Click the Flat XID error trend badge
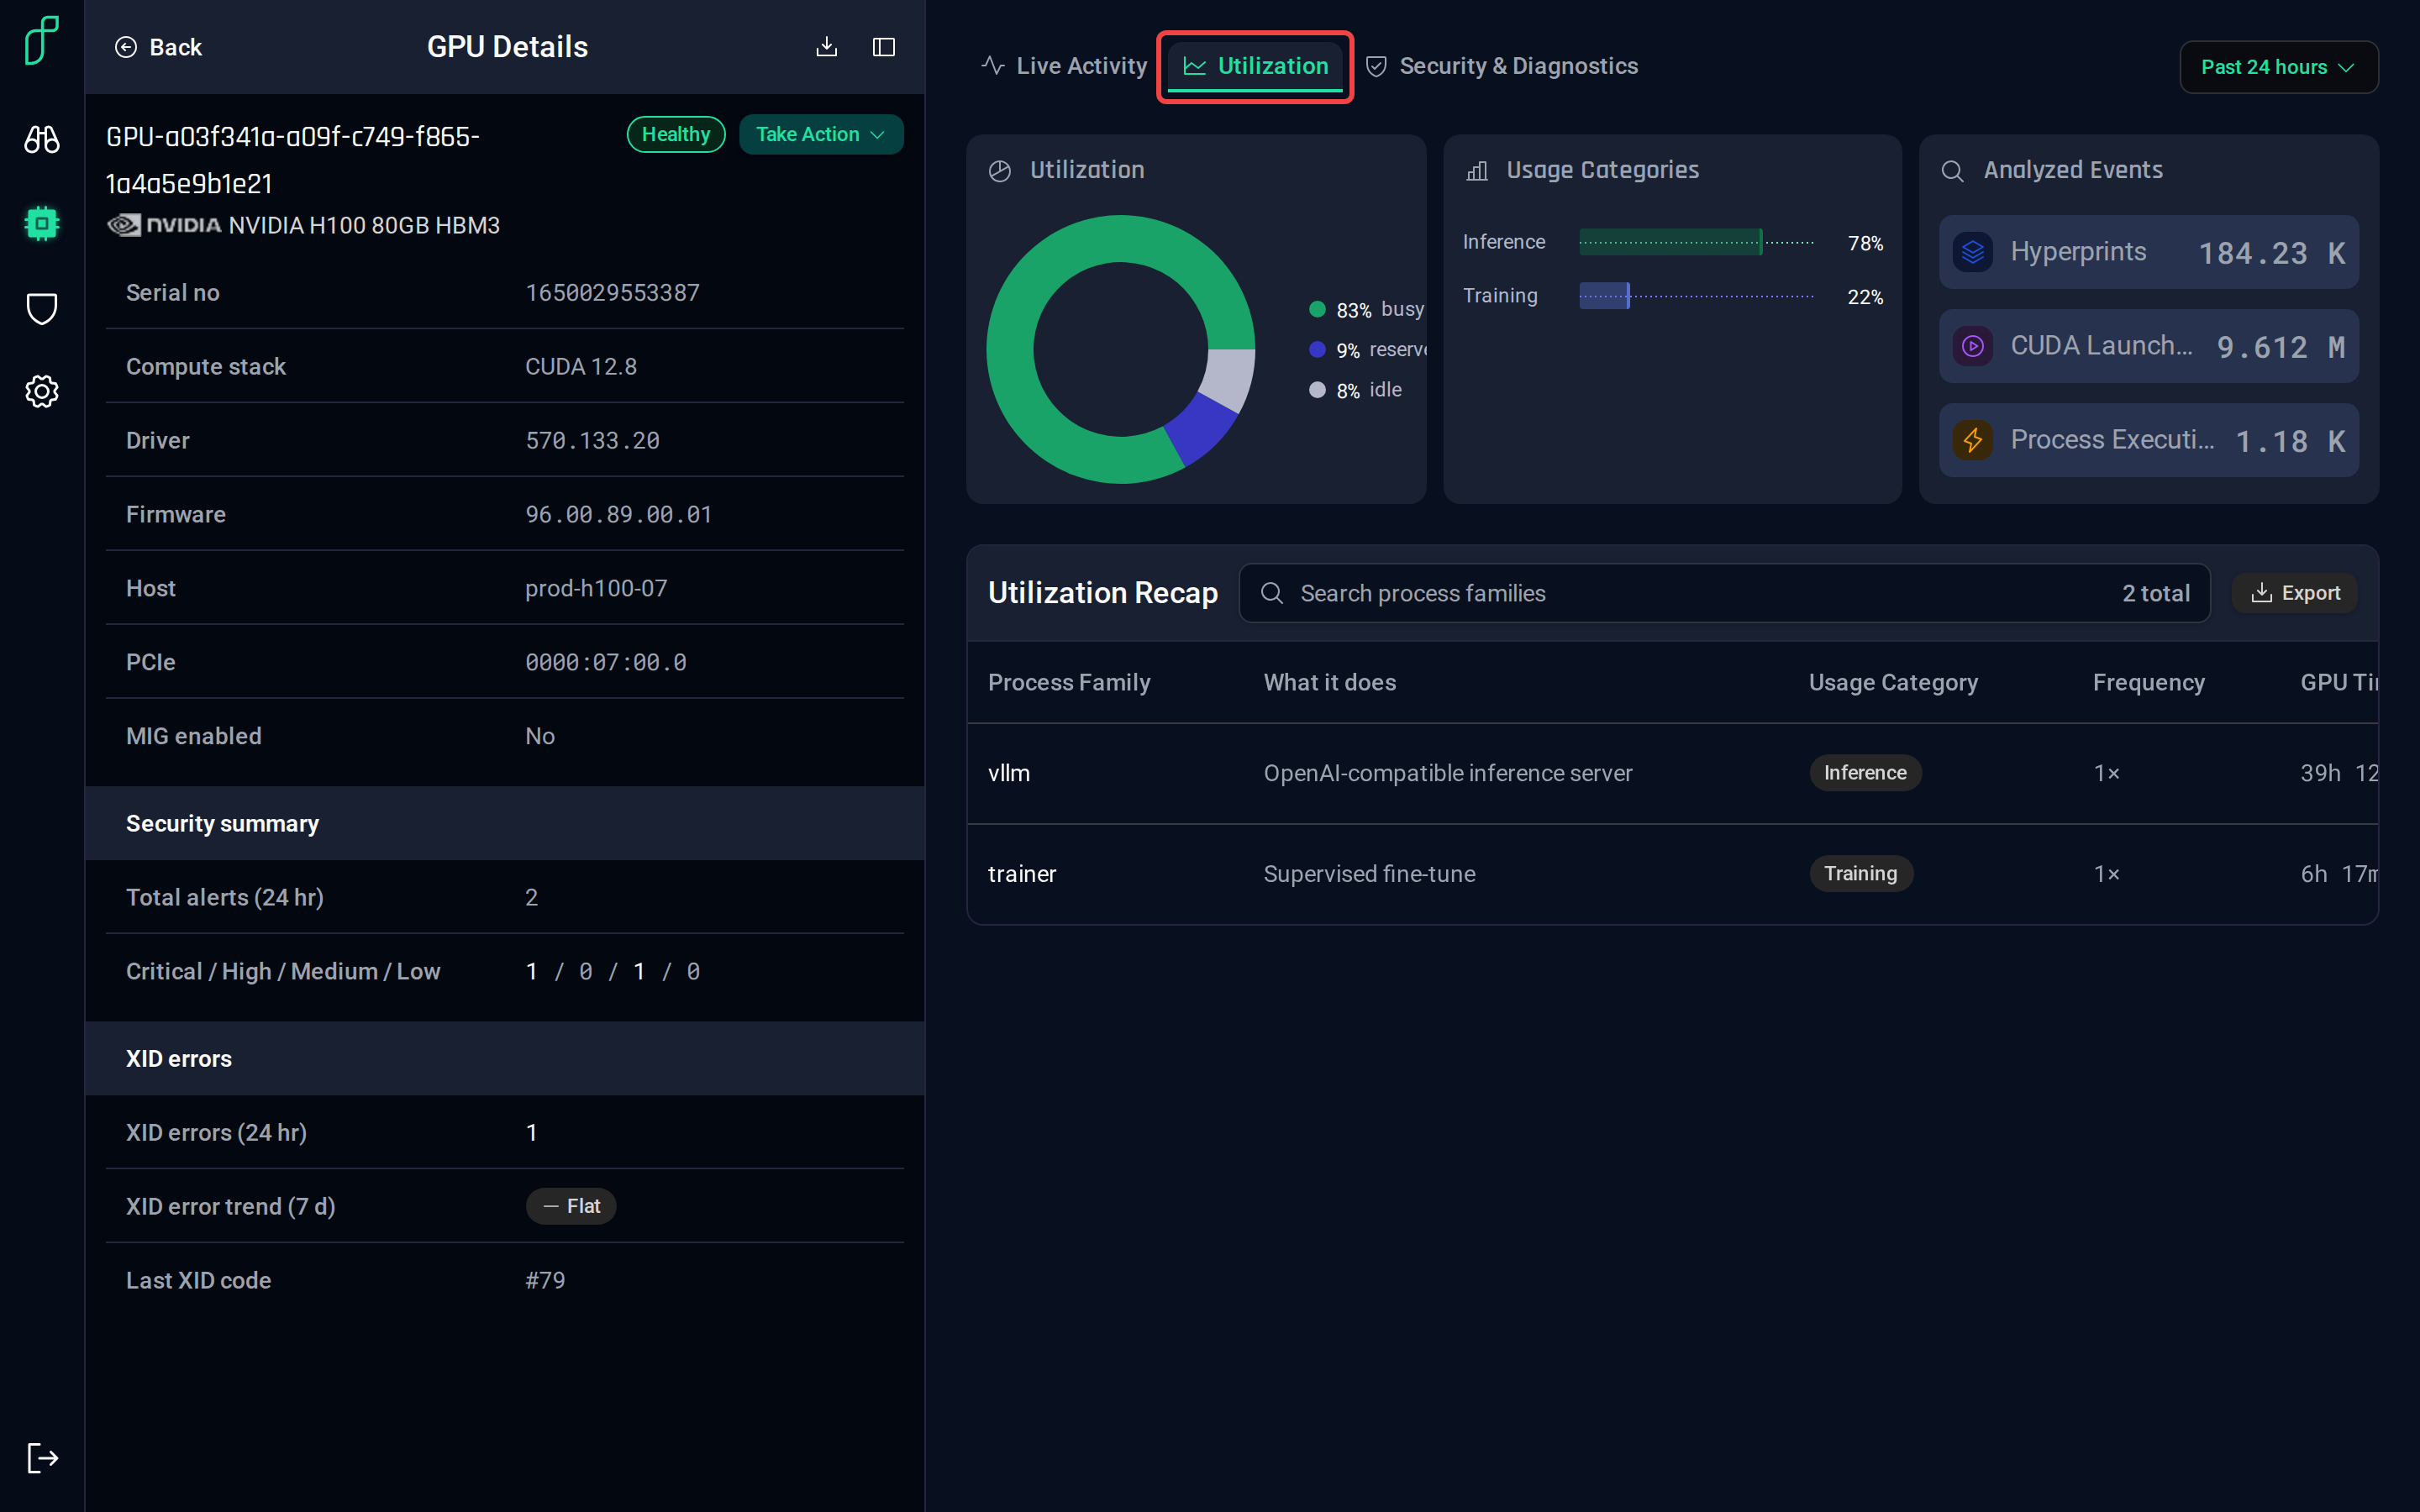The height and width of the screenshot is (1512, 2420). (x=571, y=1206)
